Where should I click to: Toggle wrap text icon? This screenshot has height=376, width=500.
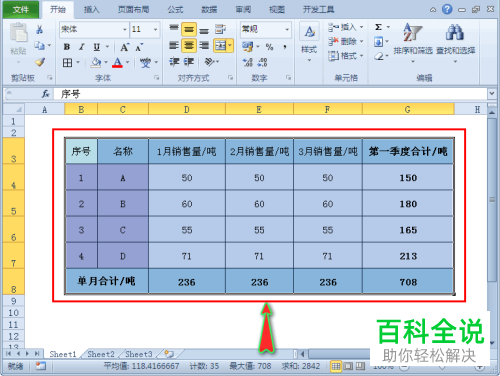[220, 29]
